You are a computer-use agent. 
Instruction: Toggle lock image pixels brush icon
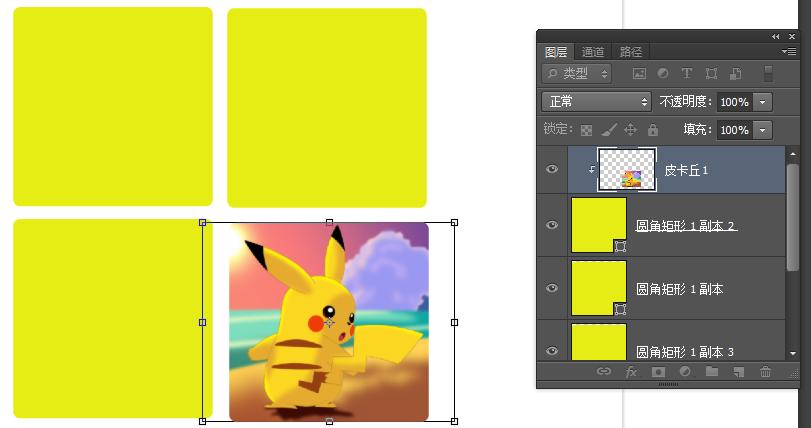(609, 129)
